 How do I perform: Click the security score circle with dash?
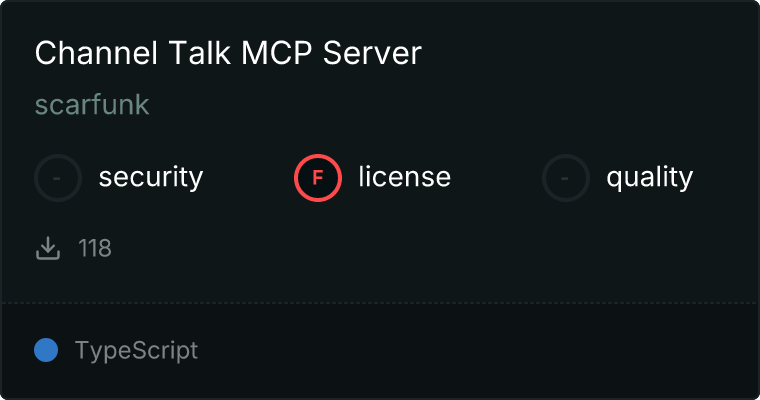pyautogui.click(x=58, y=178)
